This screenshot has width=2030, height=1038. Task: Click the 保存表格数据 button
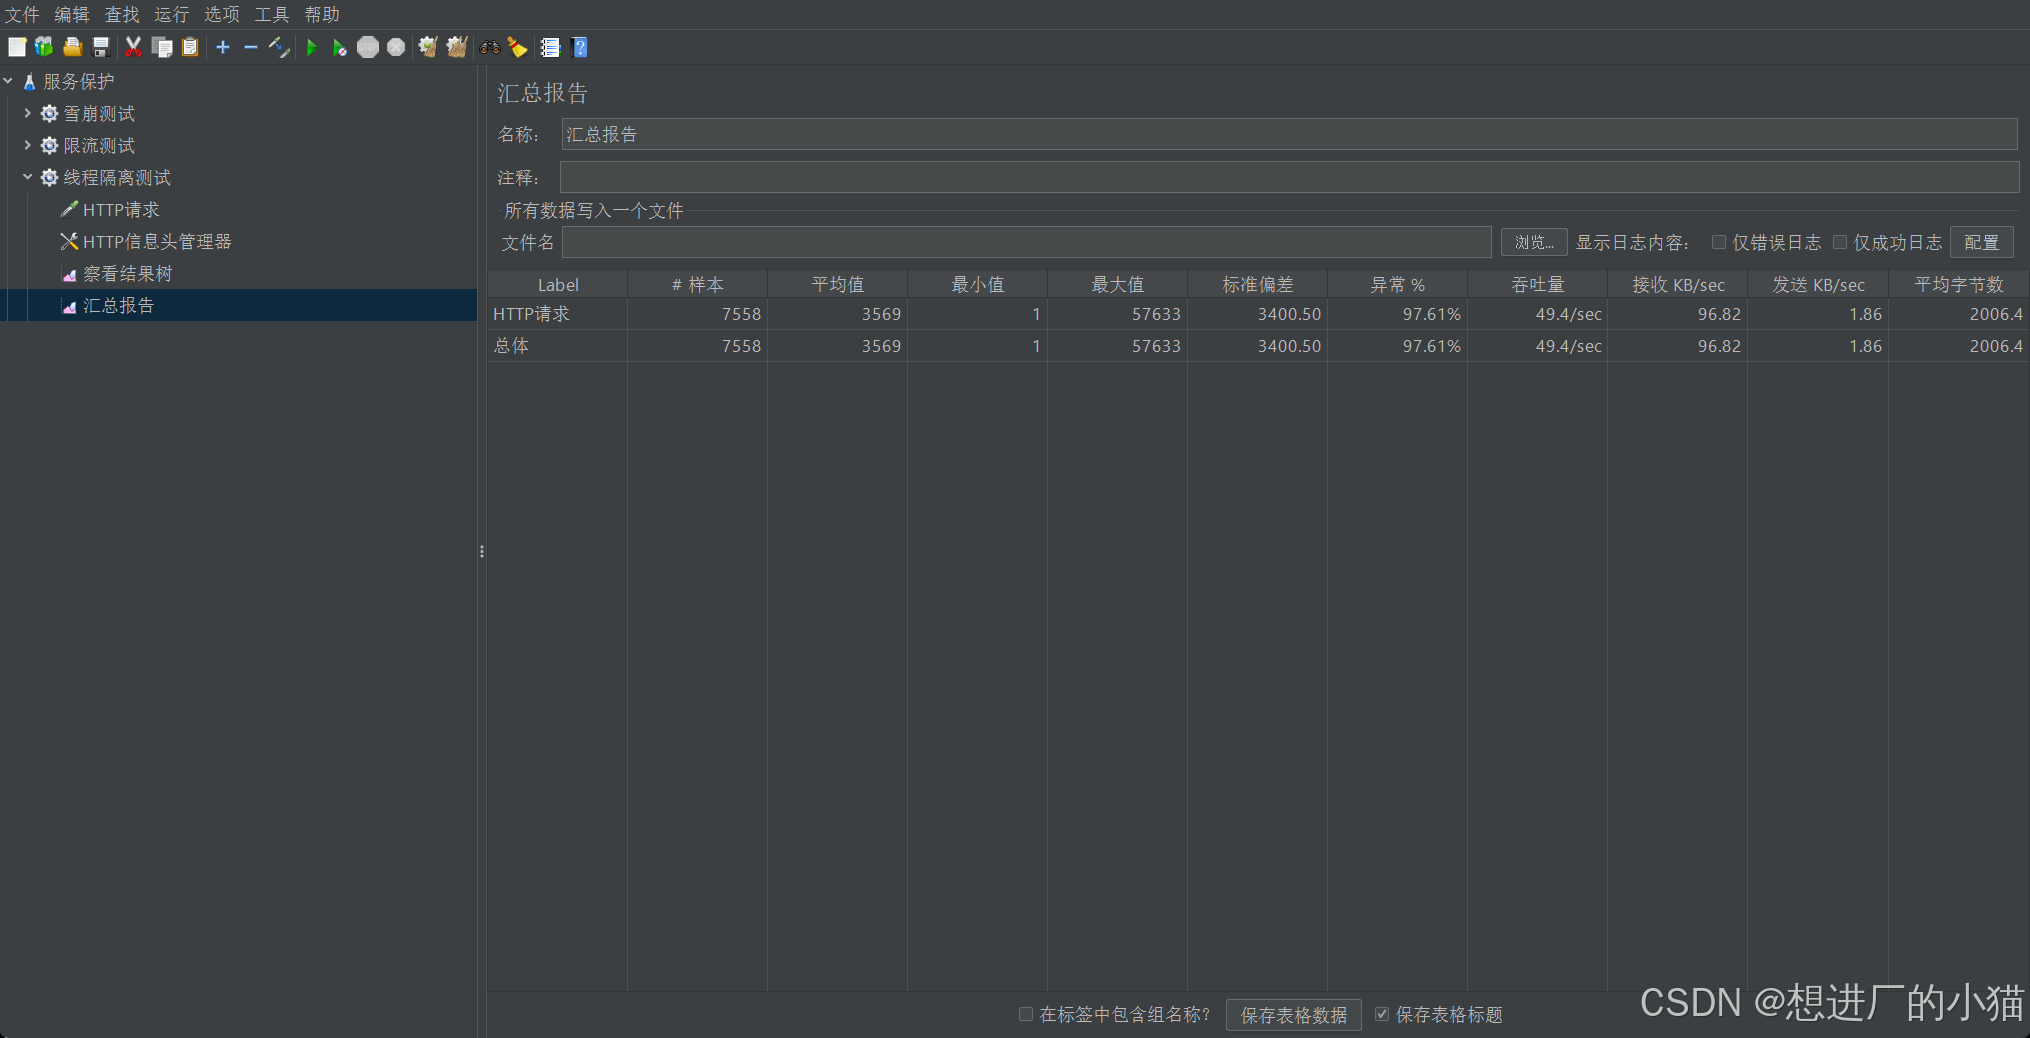click(1294, 1015)
